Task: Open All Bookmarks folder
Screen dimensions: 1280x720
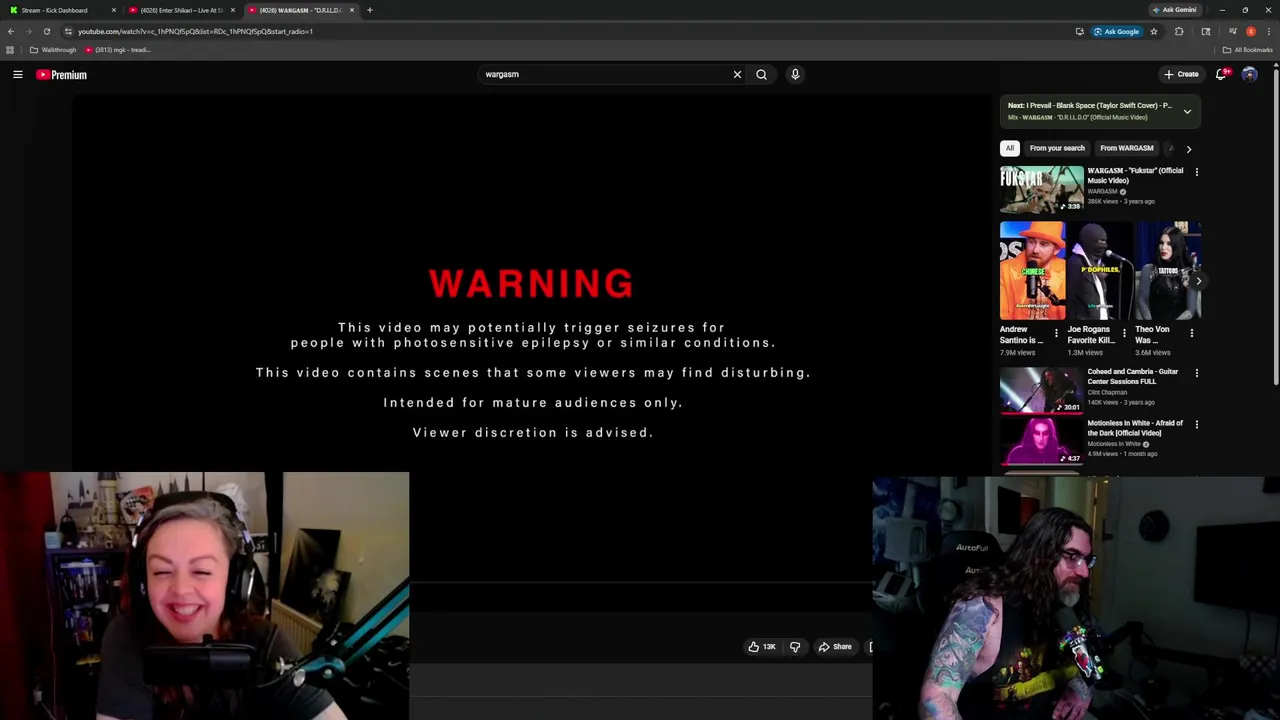Action: pyautogui.click(x=1248, y=50)
